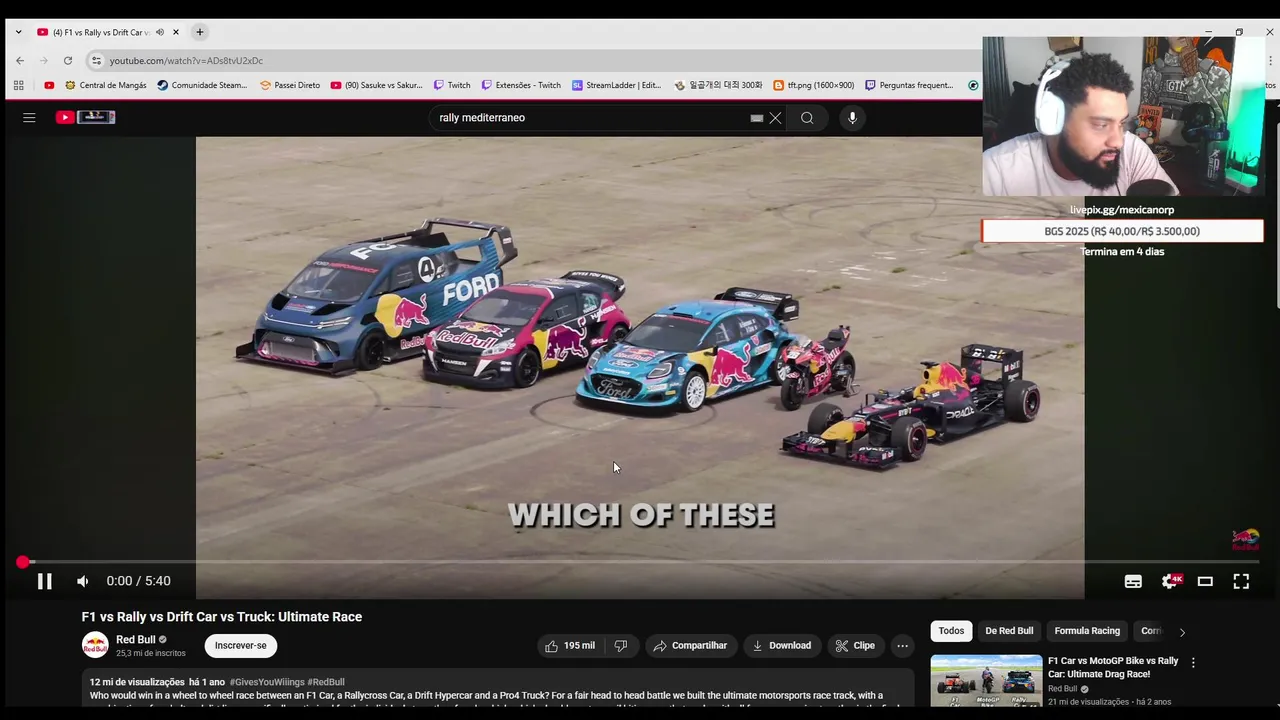Mute the video with the speaker icon
The image size is (1280, 720).
click(83, 581)
